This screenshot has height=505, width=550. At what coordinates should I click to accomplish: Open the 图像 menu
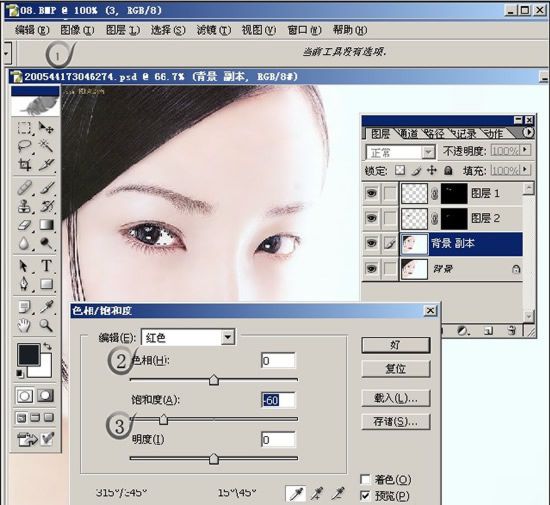pos(77,30)
